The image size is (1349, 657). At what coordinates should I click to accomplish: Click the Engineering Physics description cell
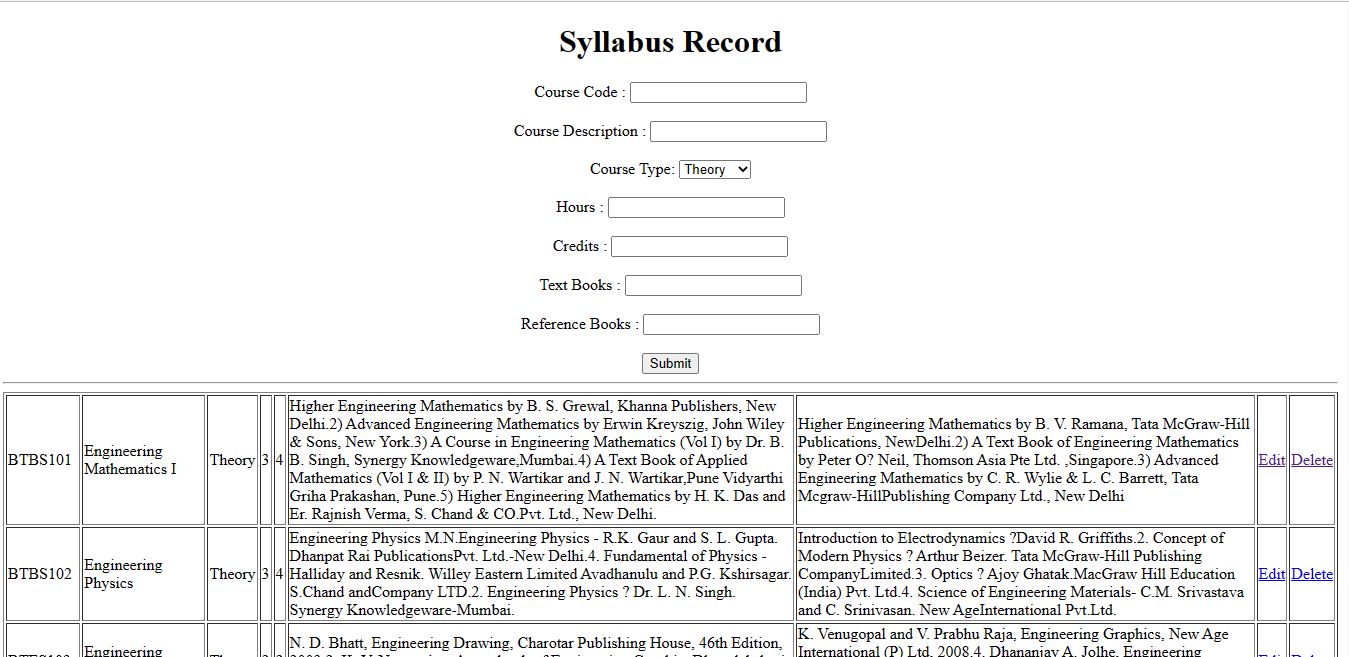tap(142, 574)
